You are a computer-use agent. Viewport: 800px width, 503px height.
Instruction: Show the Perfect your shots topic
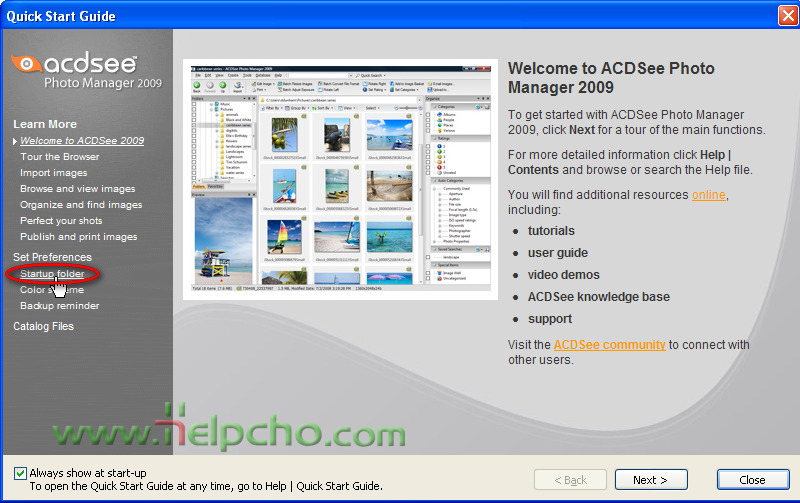pos(61,221)
